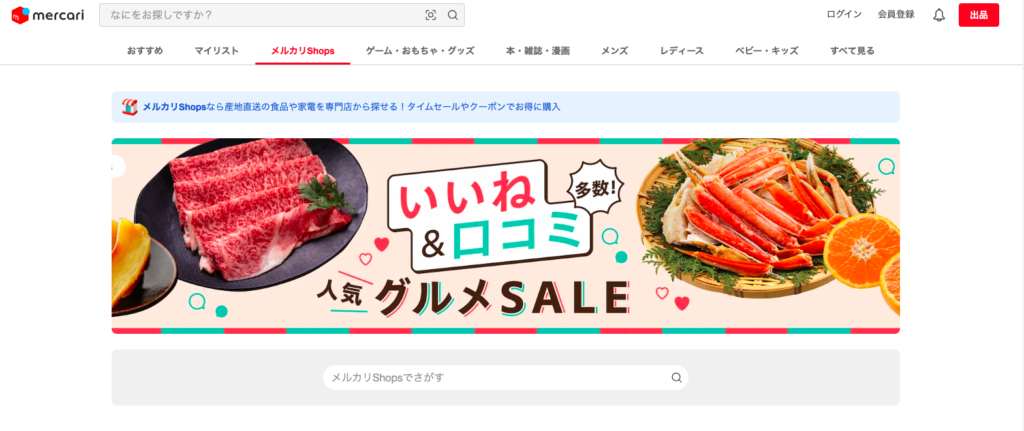
Task: Select the 本・雑誌・漫画 category
Action: click(x=537, y=50)
